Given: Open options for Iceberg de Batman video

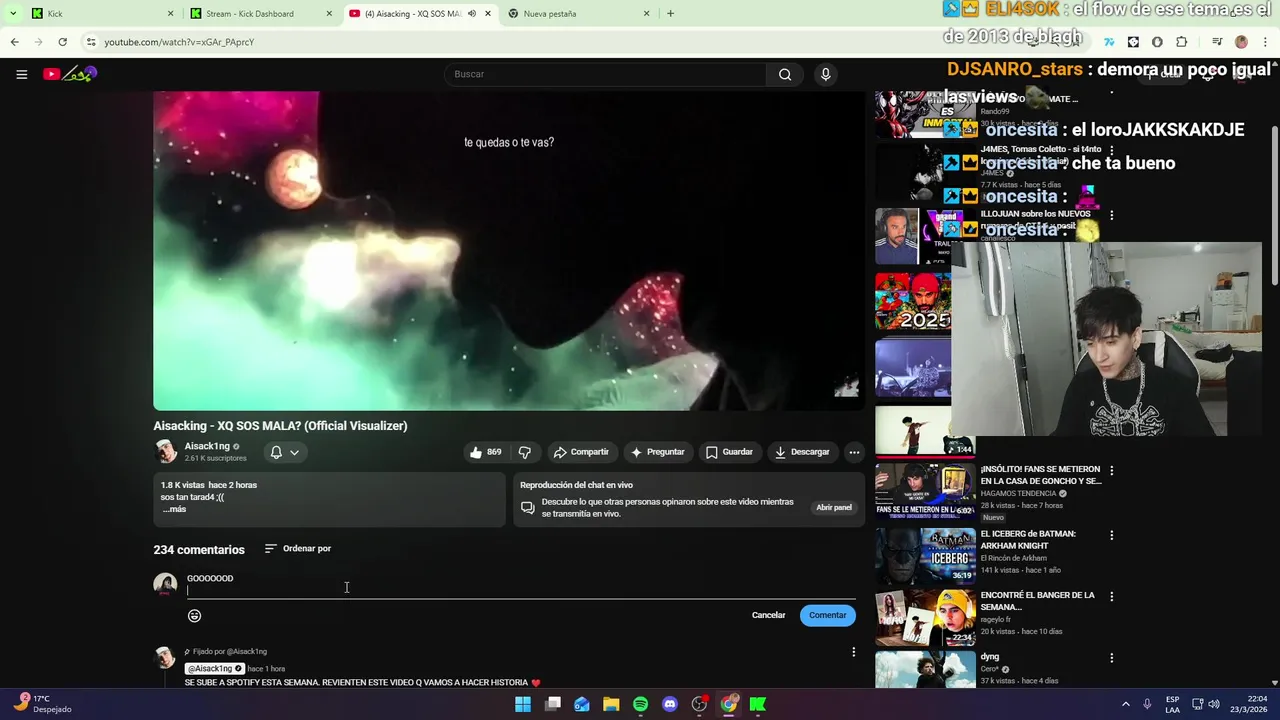Looking at the screenshot, I should click(x=1111, y=535).
